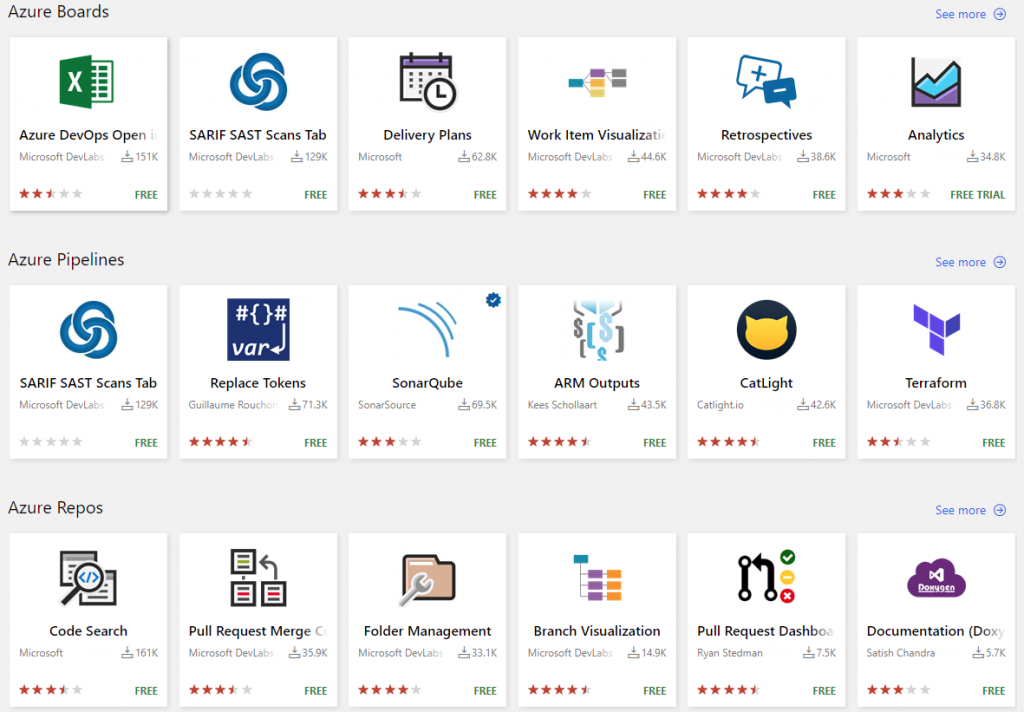Select the SonarQube logo icon

tap(428, 329)
